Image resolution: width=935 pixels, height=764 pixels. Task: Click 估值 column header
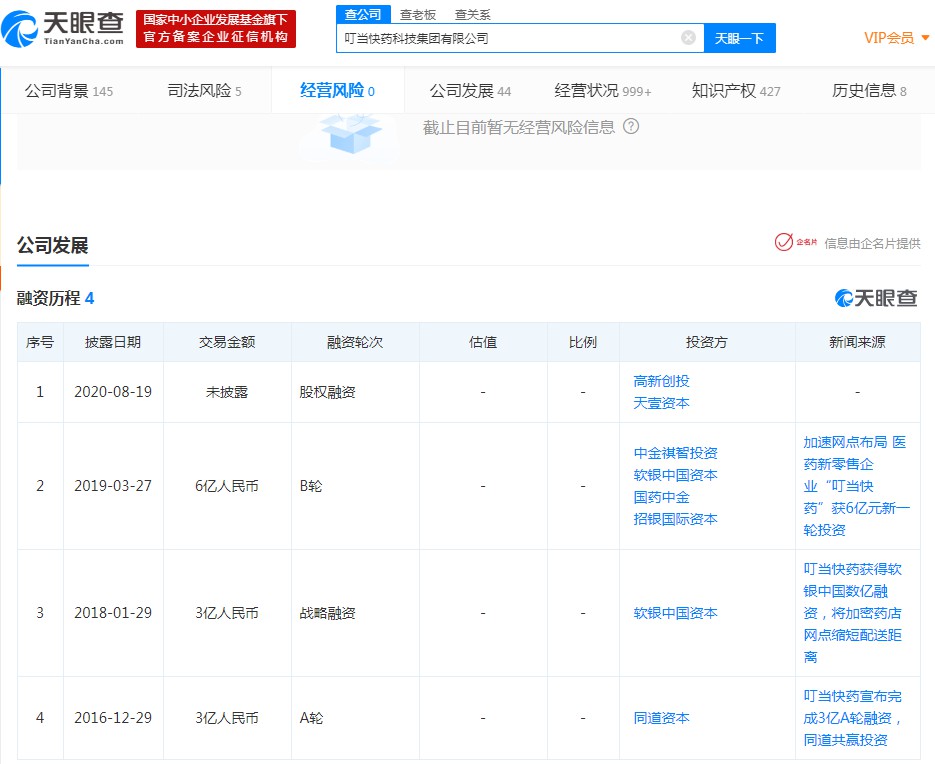(x=483, y=342)
